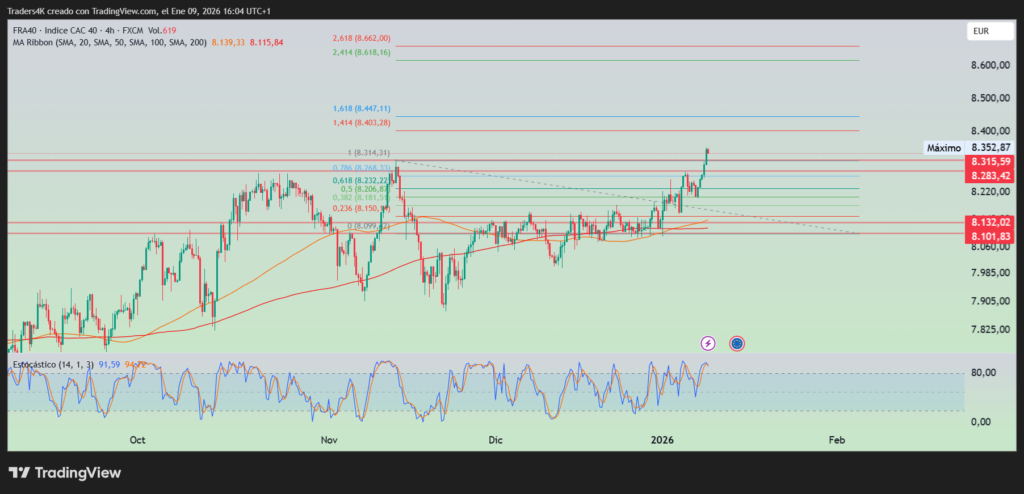The width and height of the screenshot is (1024, 494).
Task: Open the EUR currency selector
Action: (980, 32)
